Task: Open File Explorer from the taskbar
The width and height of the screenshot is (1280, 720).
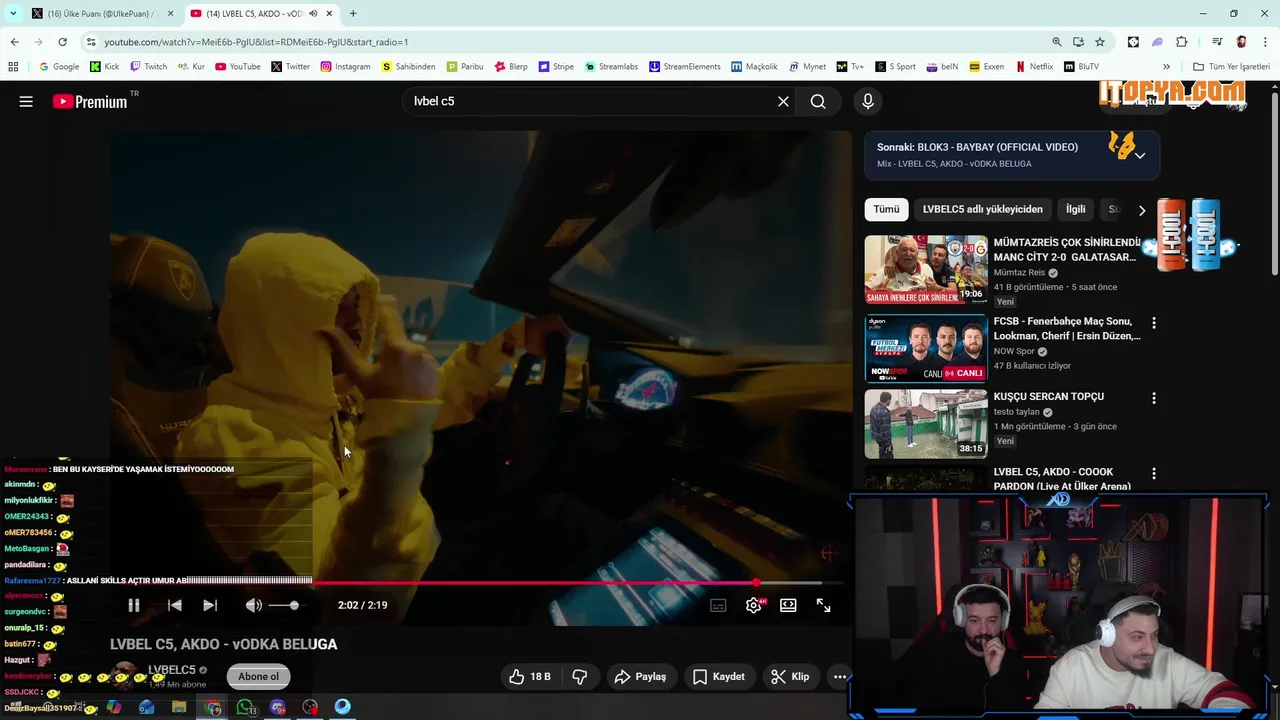Action: 179,707
